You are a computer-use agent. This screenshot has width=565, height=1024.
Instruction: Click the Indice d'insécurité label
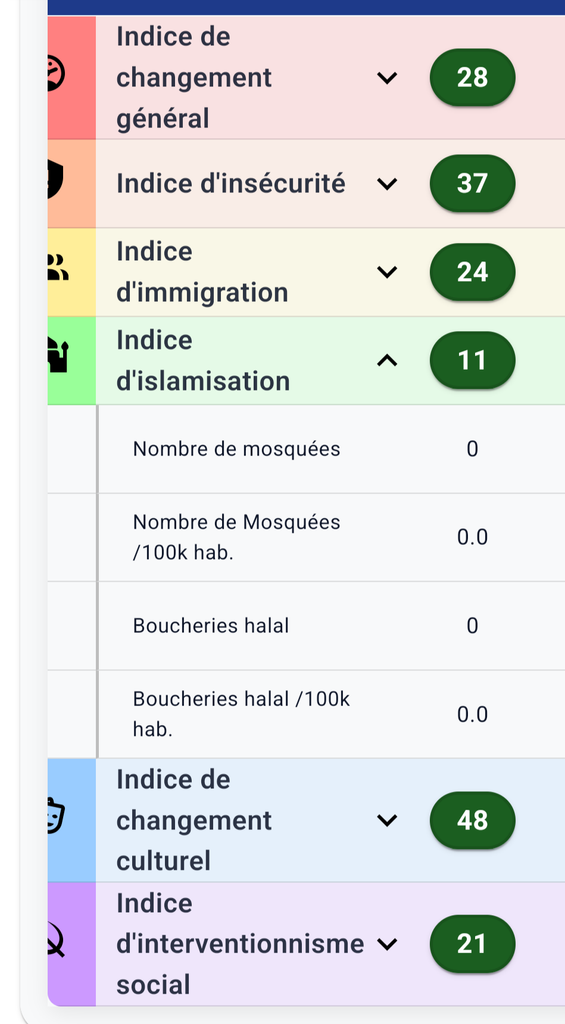click(231, 184)
